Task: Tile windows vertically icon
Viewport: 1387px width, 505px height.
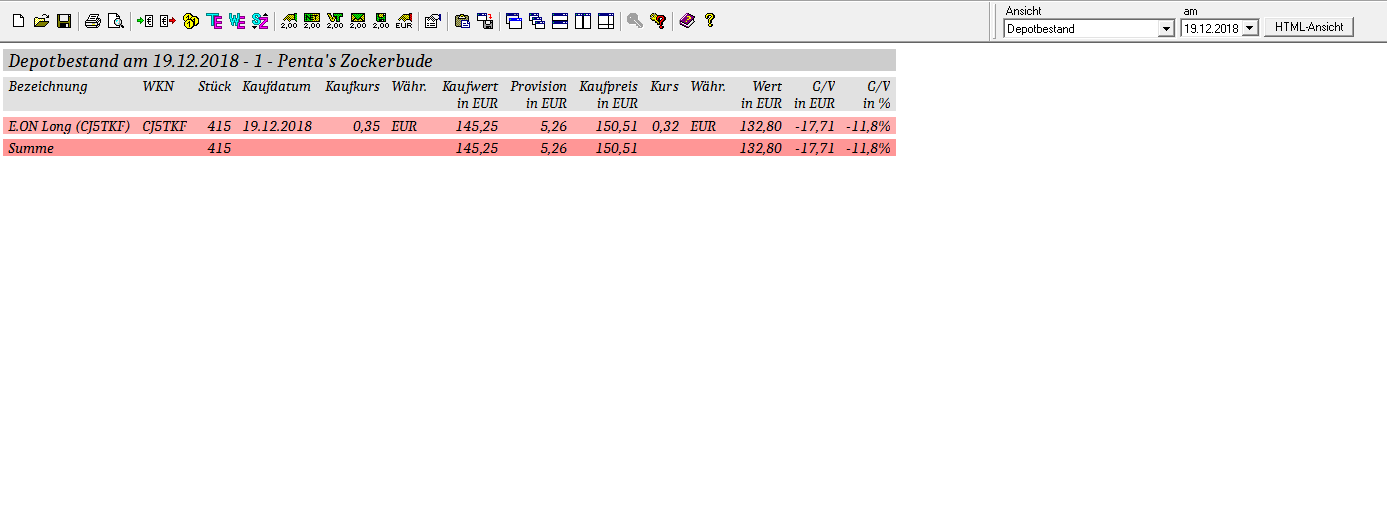Action: 583,20
